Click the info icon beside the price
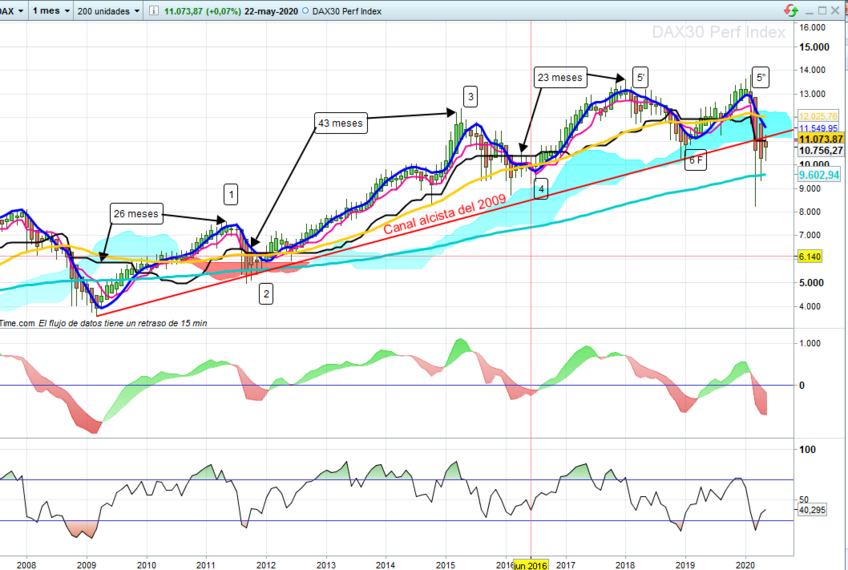This screenshot has width=848, height=570. tap(154, 11)
